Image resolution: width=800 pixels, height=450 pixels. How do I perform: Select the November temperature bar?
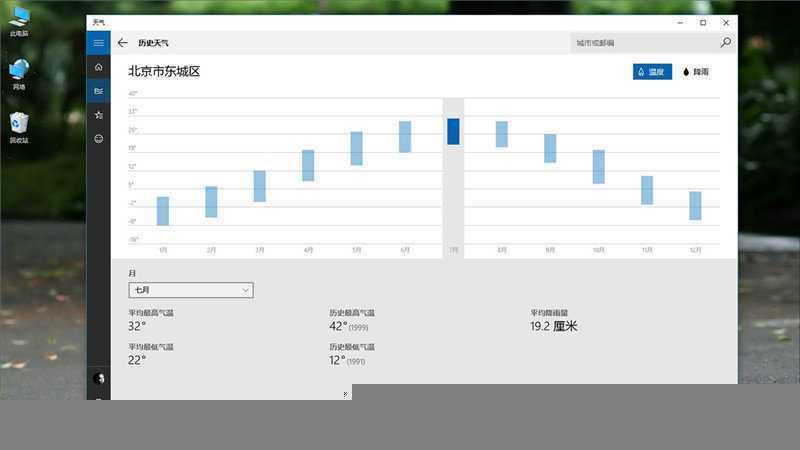point(647,190)
